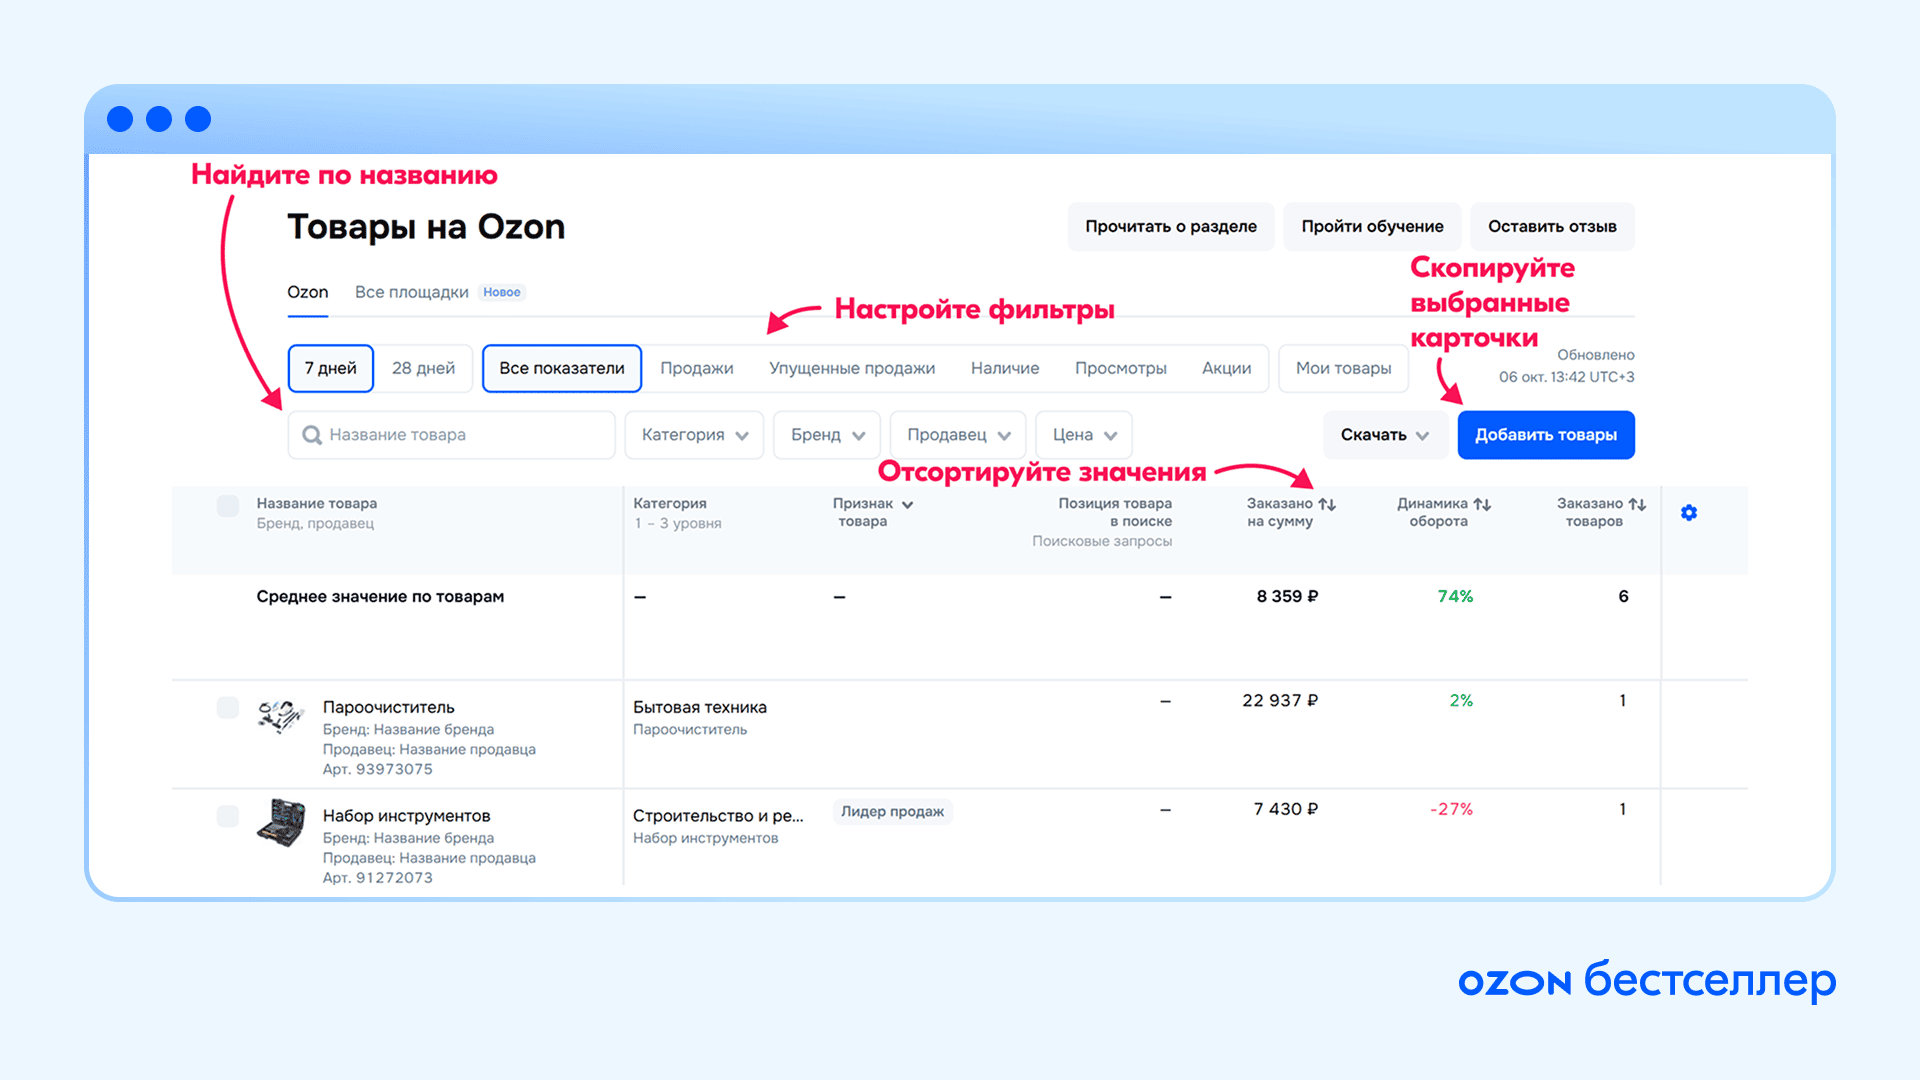Click the 74% average dynamics value
Viewport: 1920px width, 1080px height.
1456,596
